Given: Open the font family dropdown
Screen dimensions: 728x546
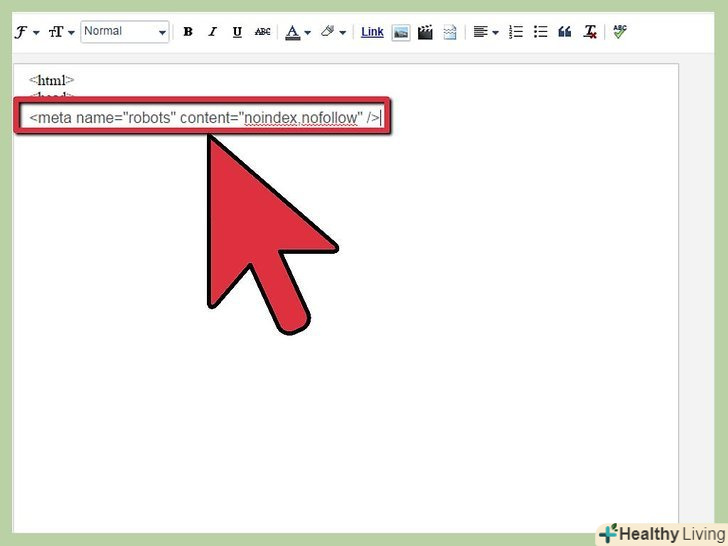Looking at the screenshot, I should (x=26, y=32).
